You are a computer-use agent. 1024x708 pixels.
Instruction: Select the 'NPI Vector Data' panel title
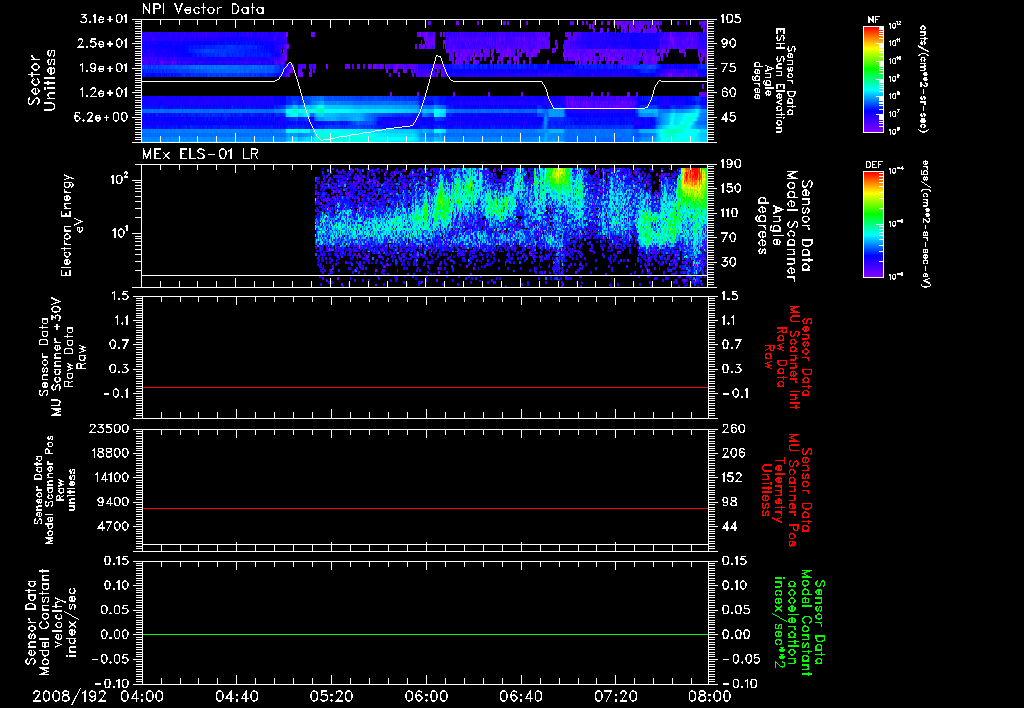pos(203,9)
